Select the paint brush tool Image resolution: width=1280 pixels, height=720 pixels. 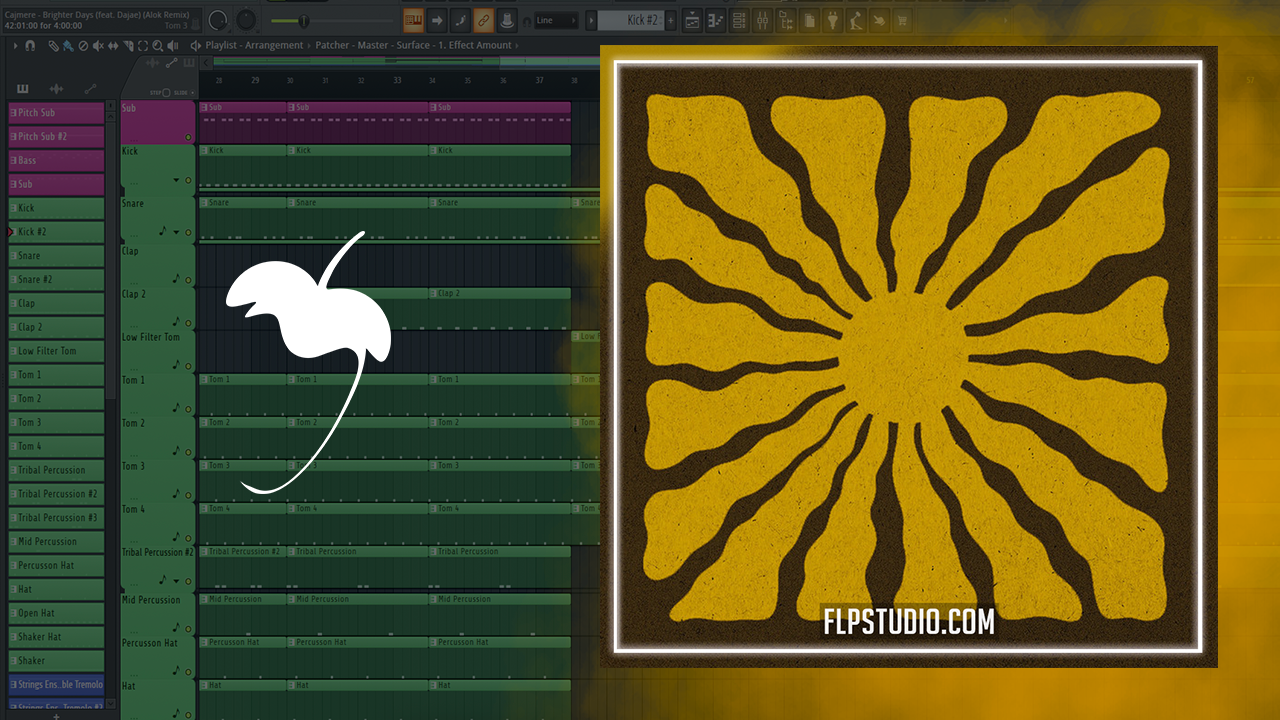click(x=67, y=45)
